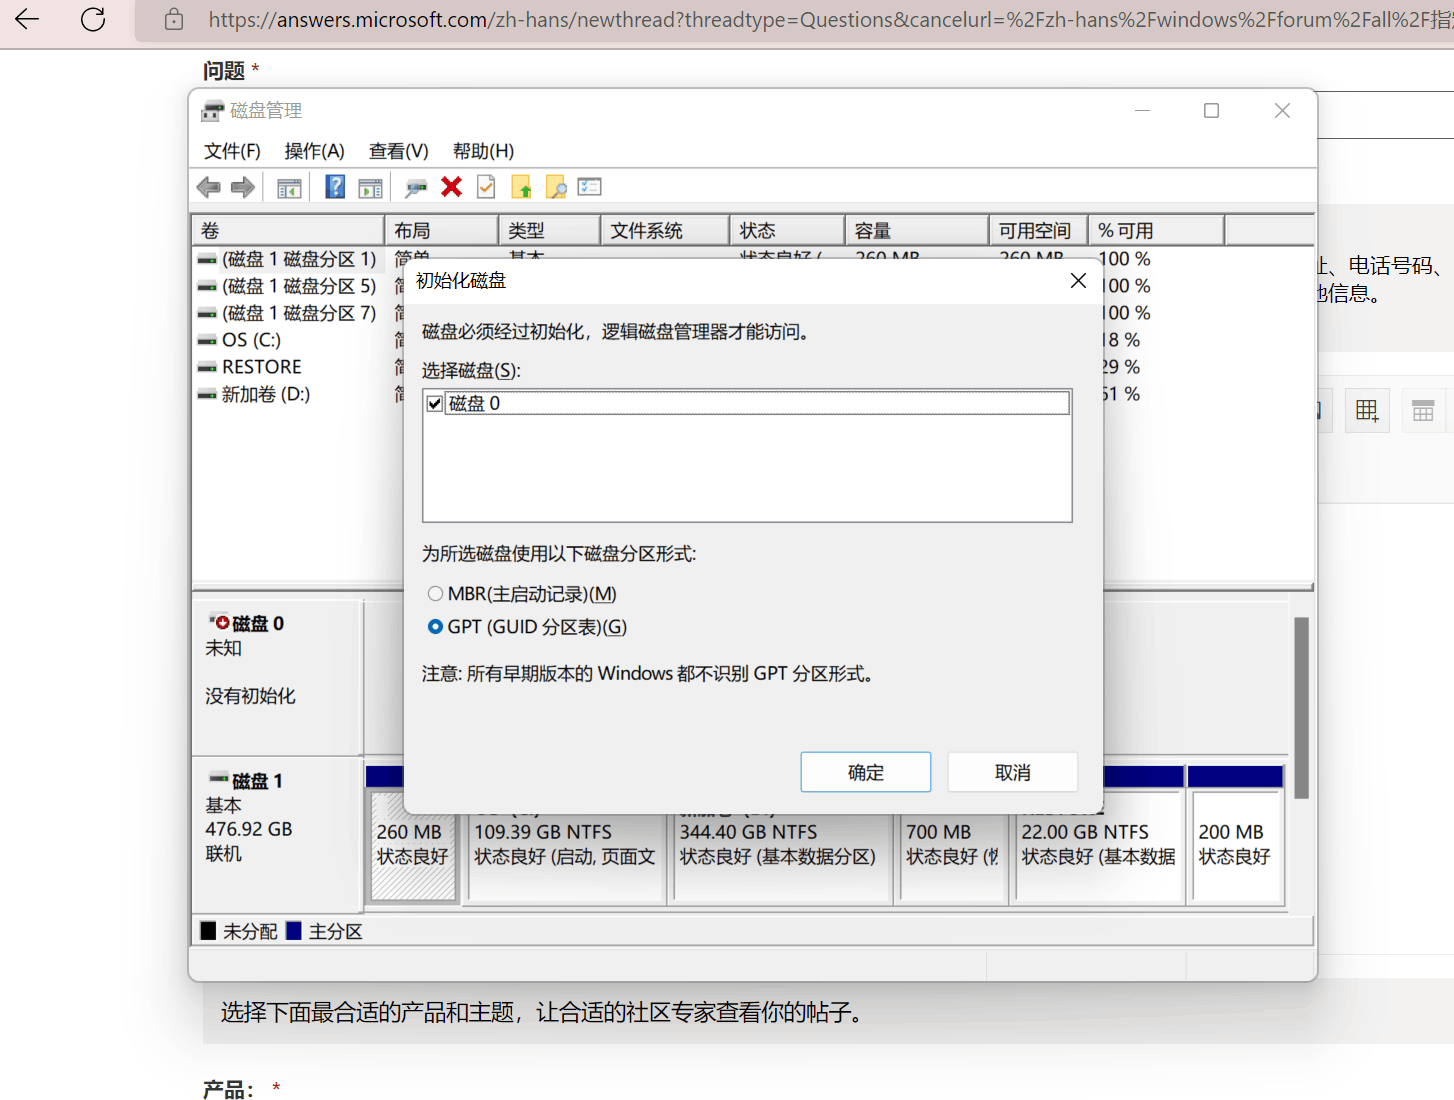Click show/hide console tree toolbar icon
Image resolution: width=1454 pixels, height=1100 pixels.
[289, 187]
